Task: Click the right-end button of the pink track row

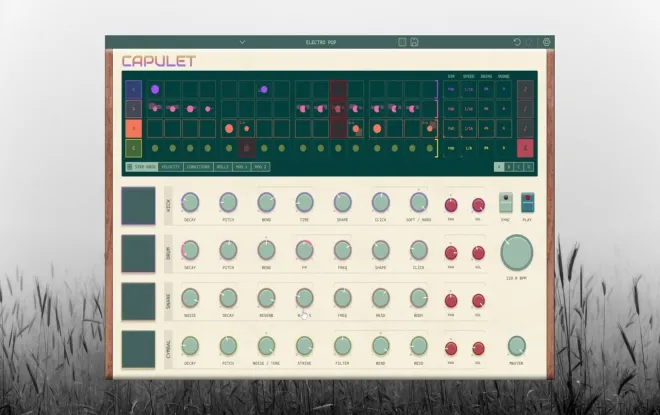Action: (525, 109)
